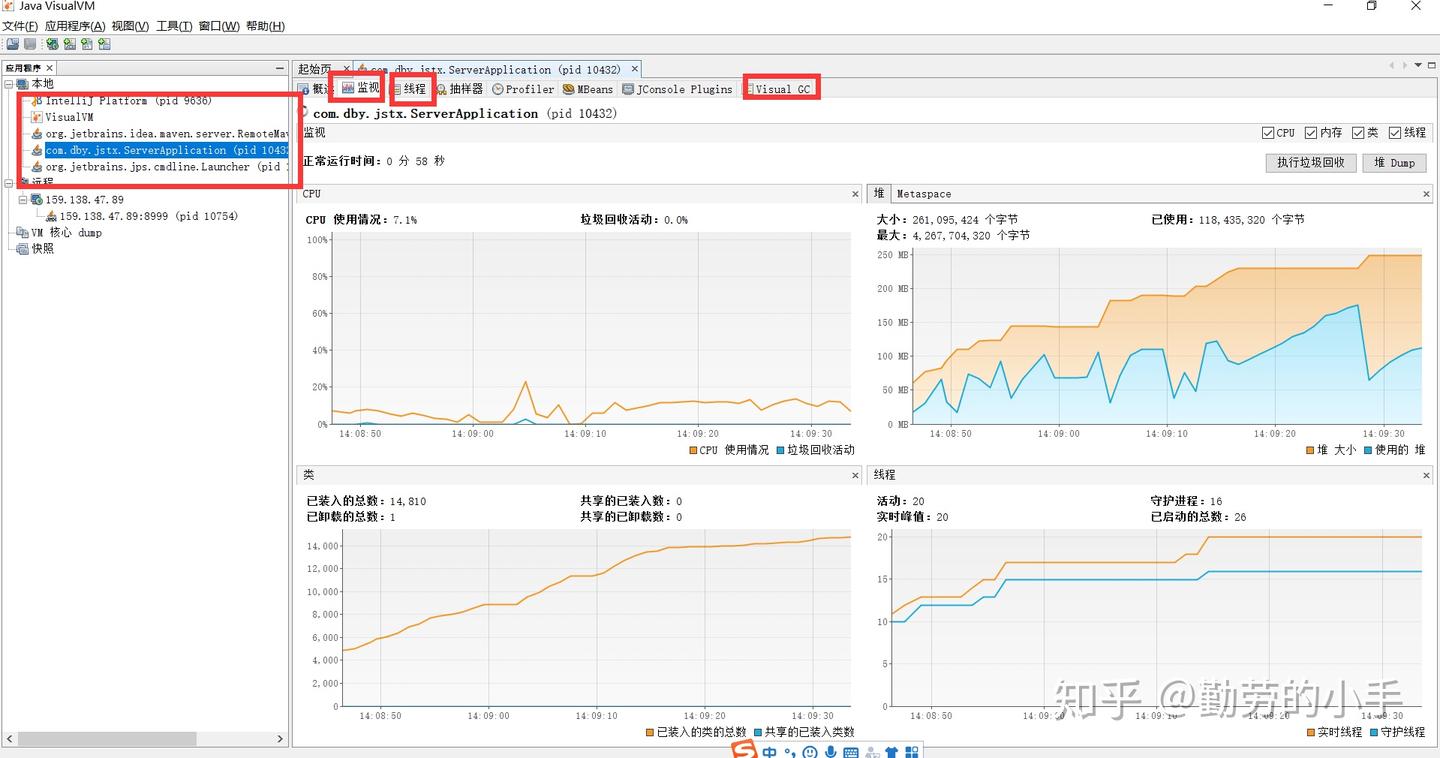Click the 执行垃圾回收 button
1440x758 pixels.
click(1310, 162)
